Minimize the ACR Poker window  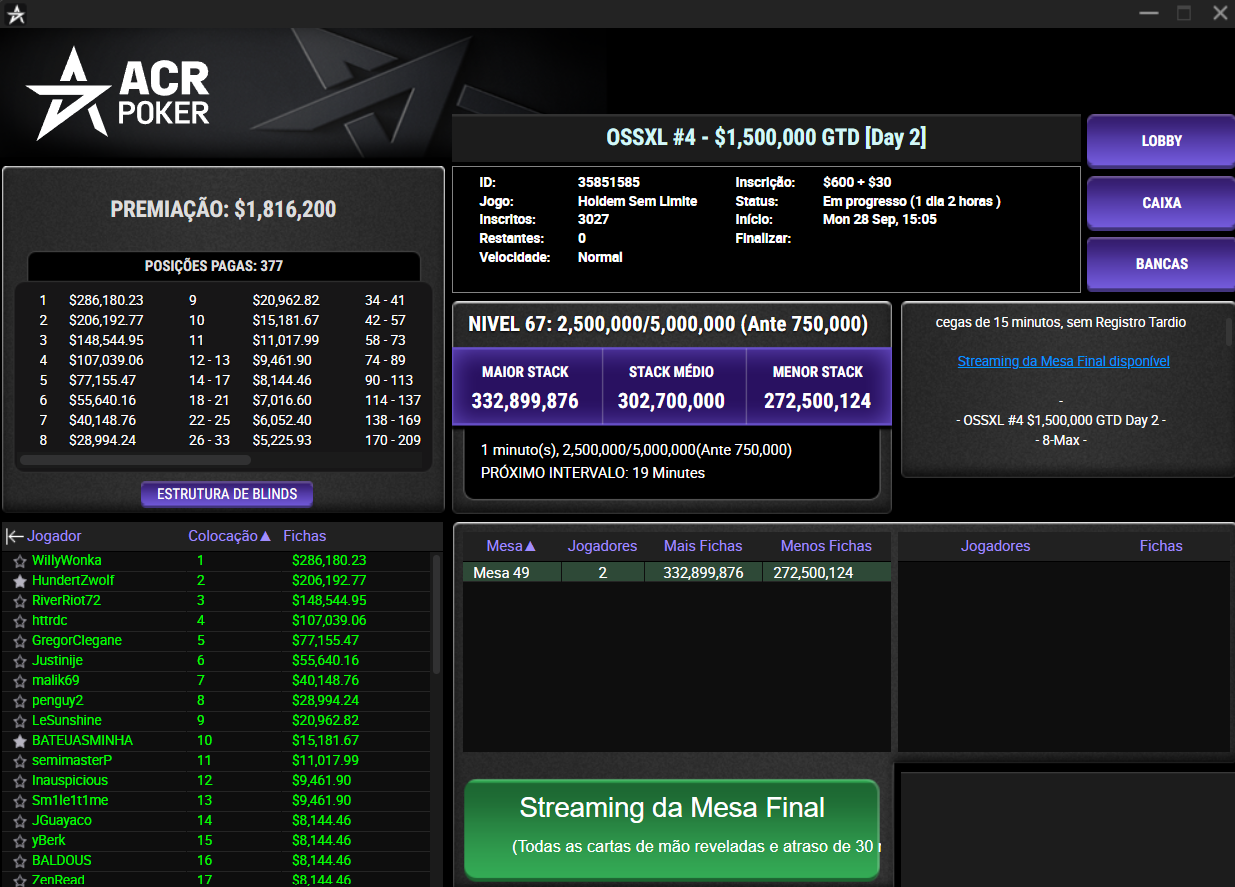point(1149,13)
